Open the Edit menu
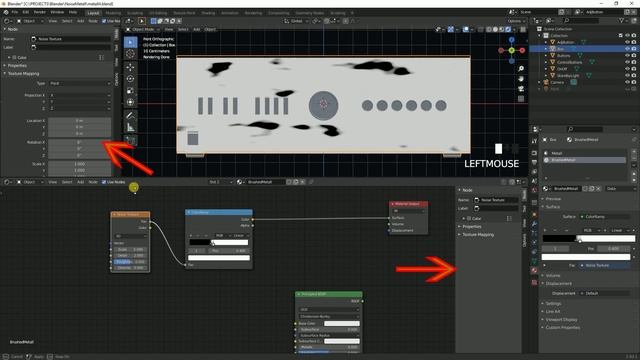The width and height of the screenshot is (640, 360). pos(26,12)
